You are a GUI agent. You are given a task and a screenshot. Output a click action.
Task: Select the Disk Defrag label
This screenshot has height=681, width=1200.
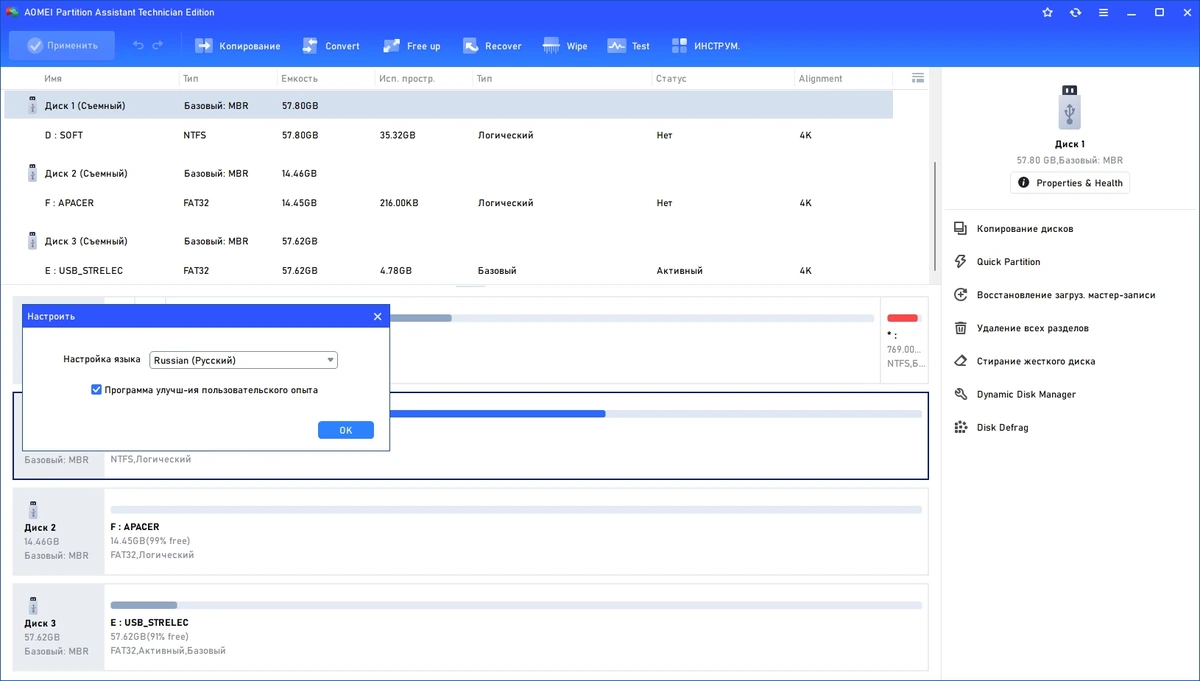click(x=1002, y=427)
